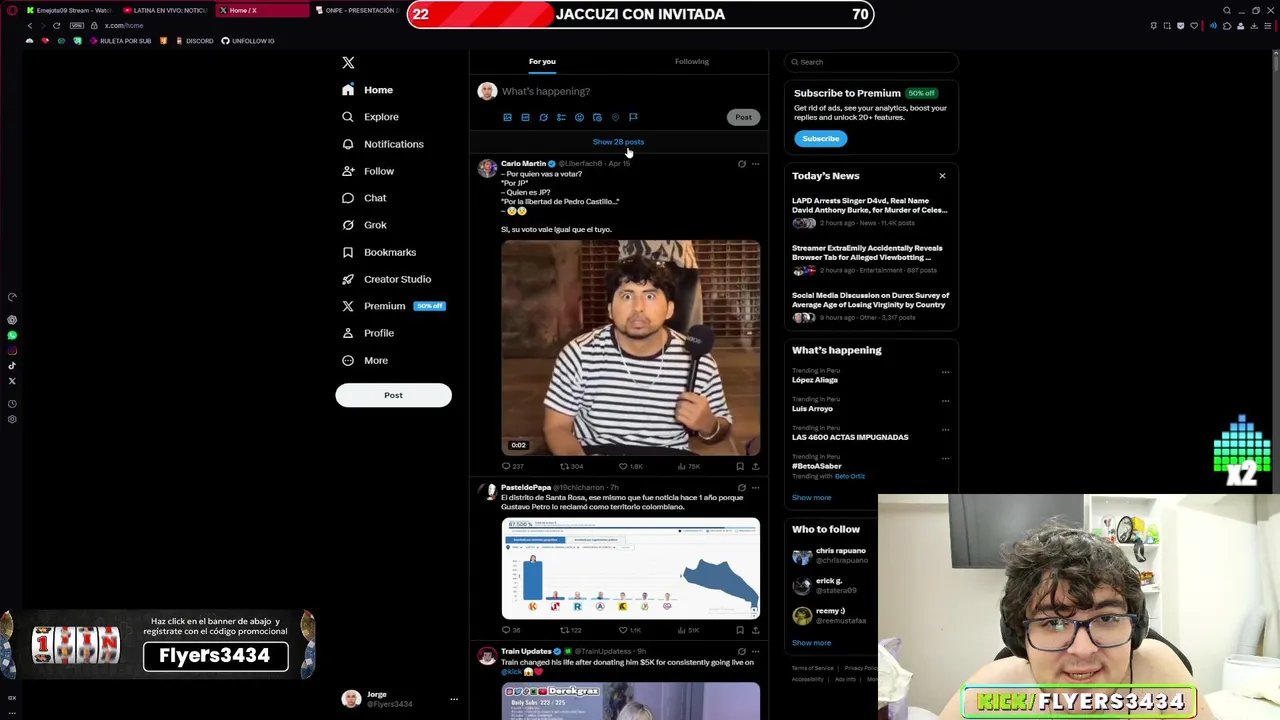Viewport: 1280px width, 720px height.
Task: Bookmark the PasteldePapa post
Action: 740,630
